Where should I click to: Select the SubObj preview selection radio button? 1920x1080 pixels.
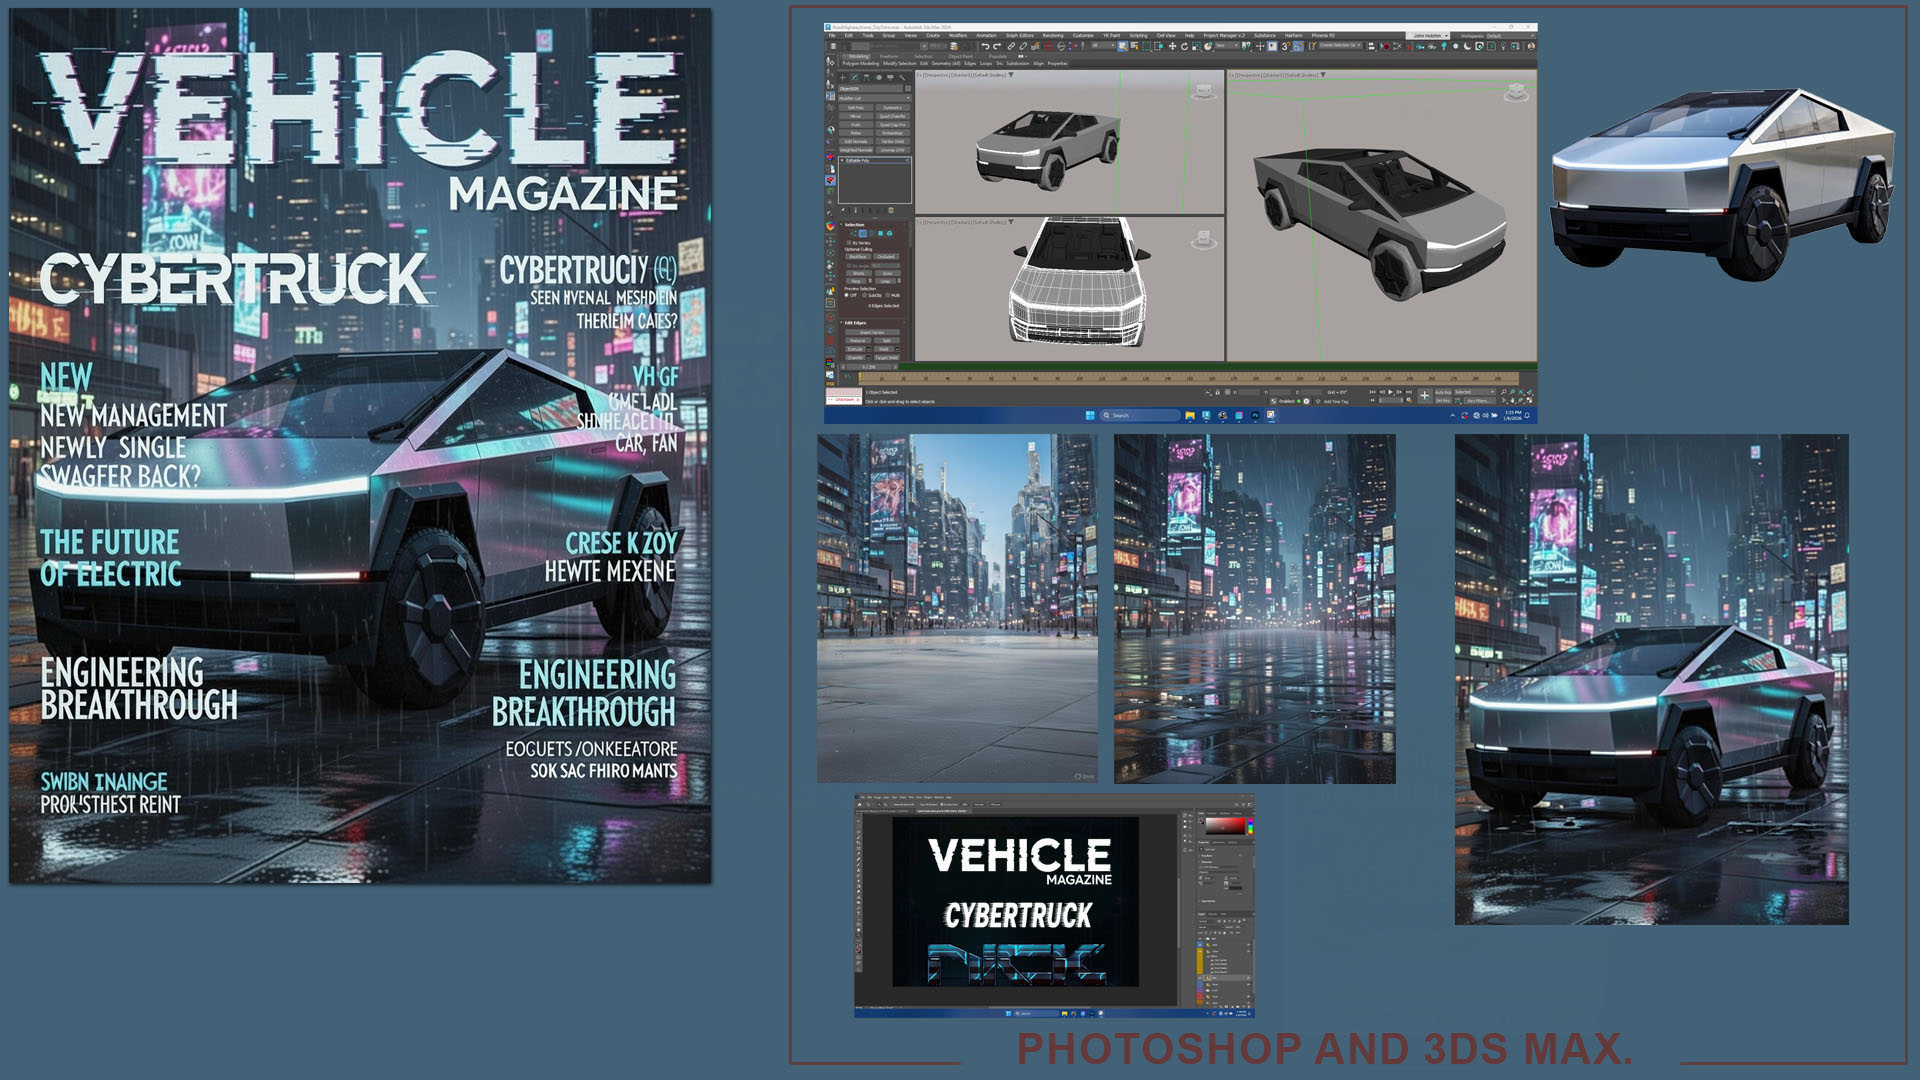coord(865,295)
